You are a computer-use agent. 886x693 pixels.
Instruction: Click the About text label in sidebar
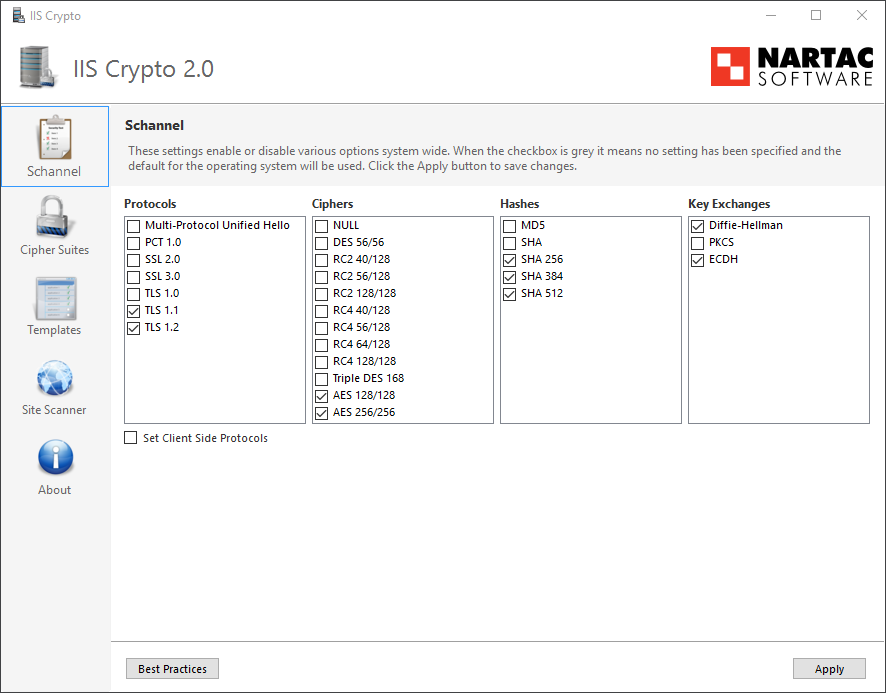(54, 490)
